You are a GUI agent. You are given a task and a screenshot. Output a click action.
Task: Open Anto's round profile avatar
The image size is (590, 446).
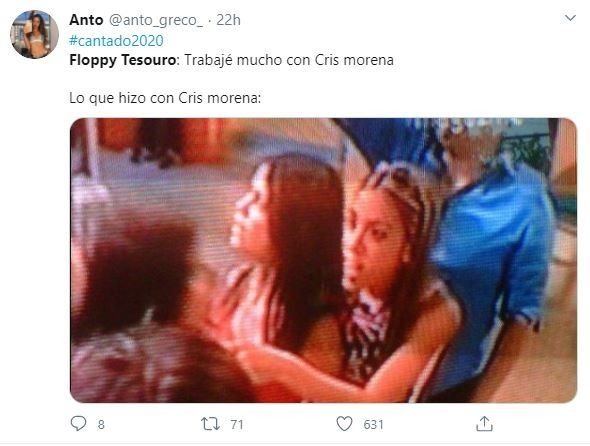point(34,34)
